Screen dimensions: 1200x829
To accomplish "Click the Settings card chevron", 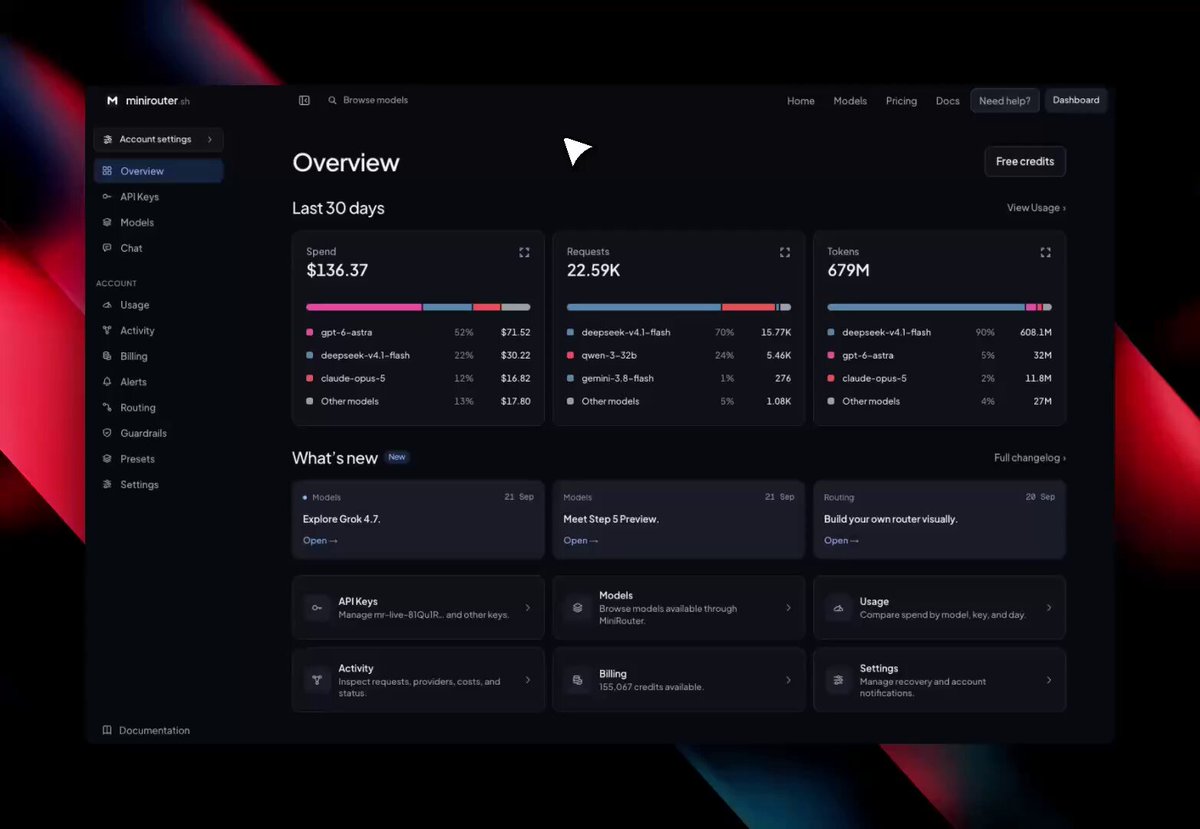I will point(1049,680).
